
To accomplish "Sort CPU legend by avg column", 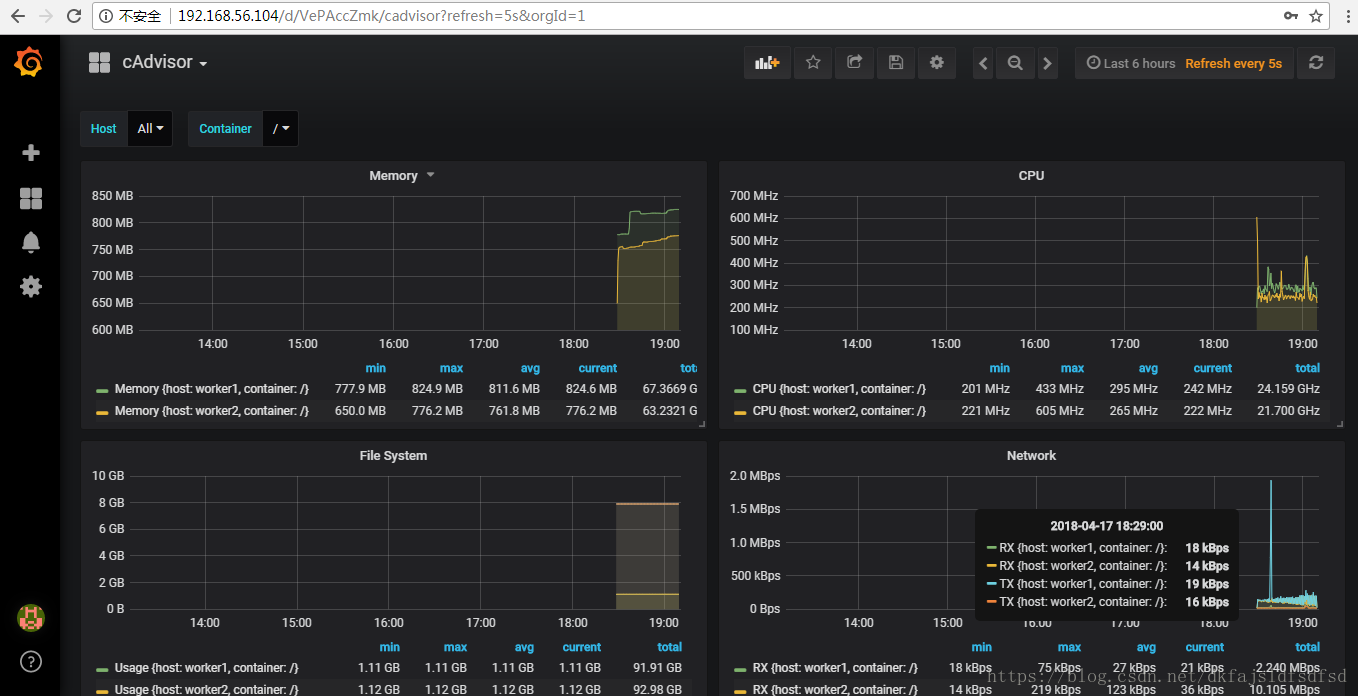I will (x=1148, y=368).
